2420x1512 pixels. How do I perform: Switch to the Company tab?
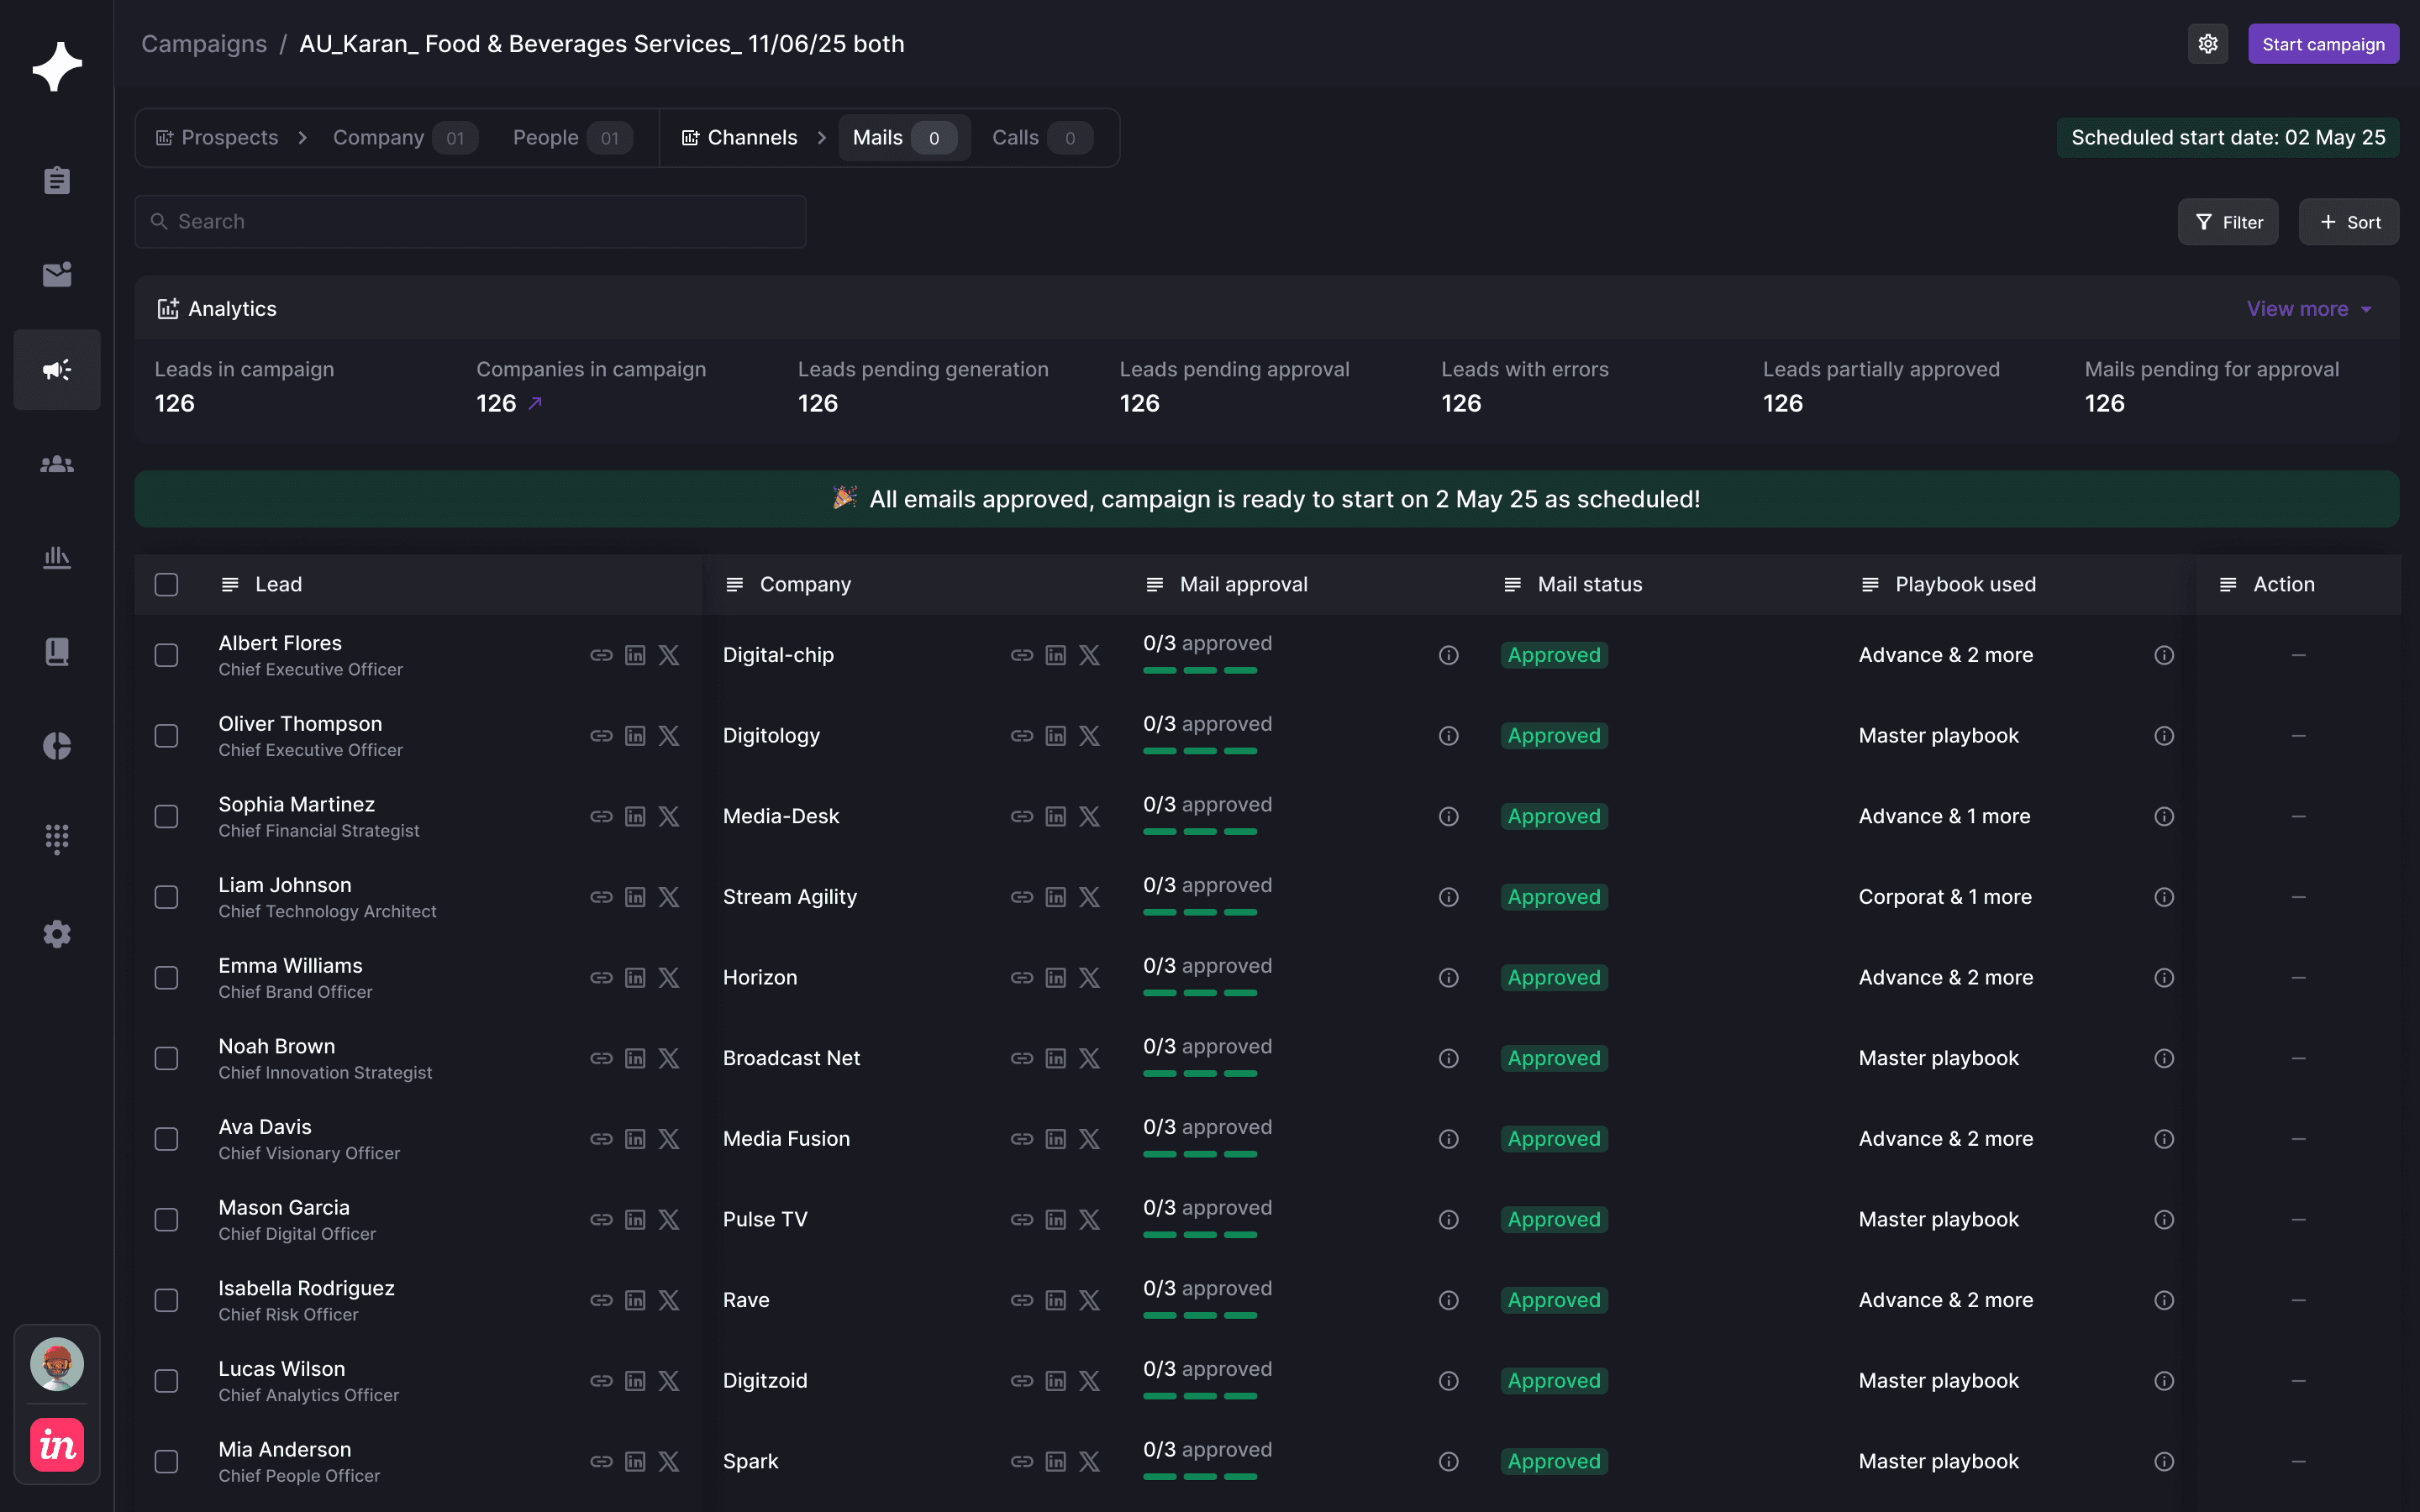coord(405,138)
